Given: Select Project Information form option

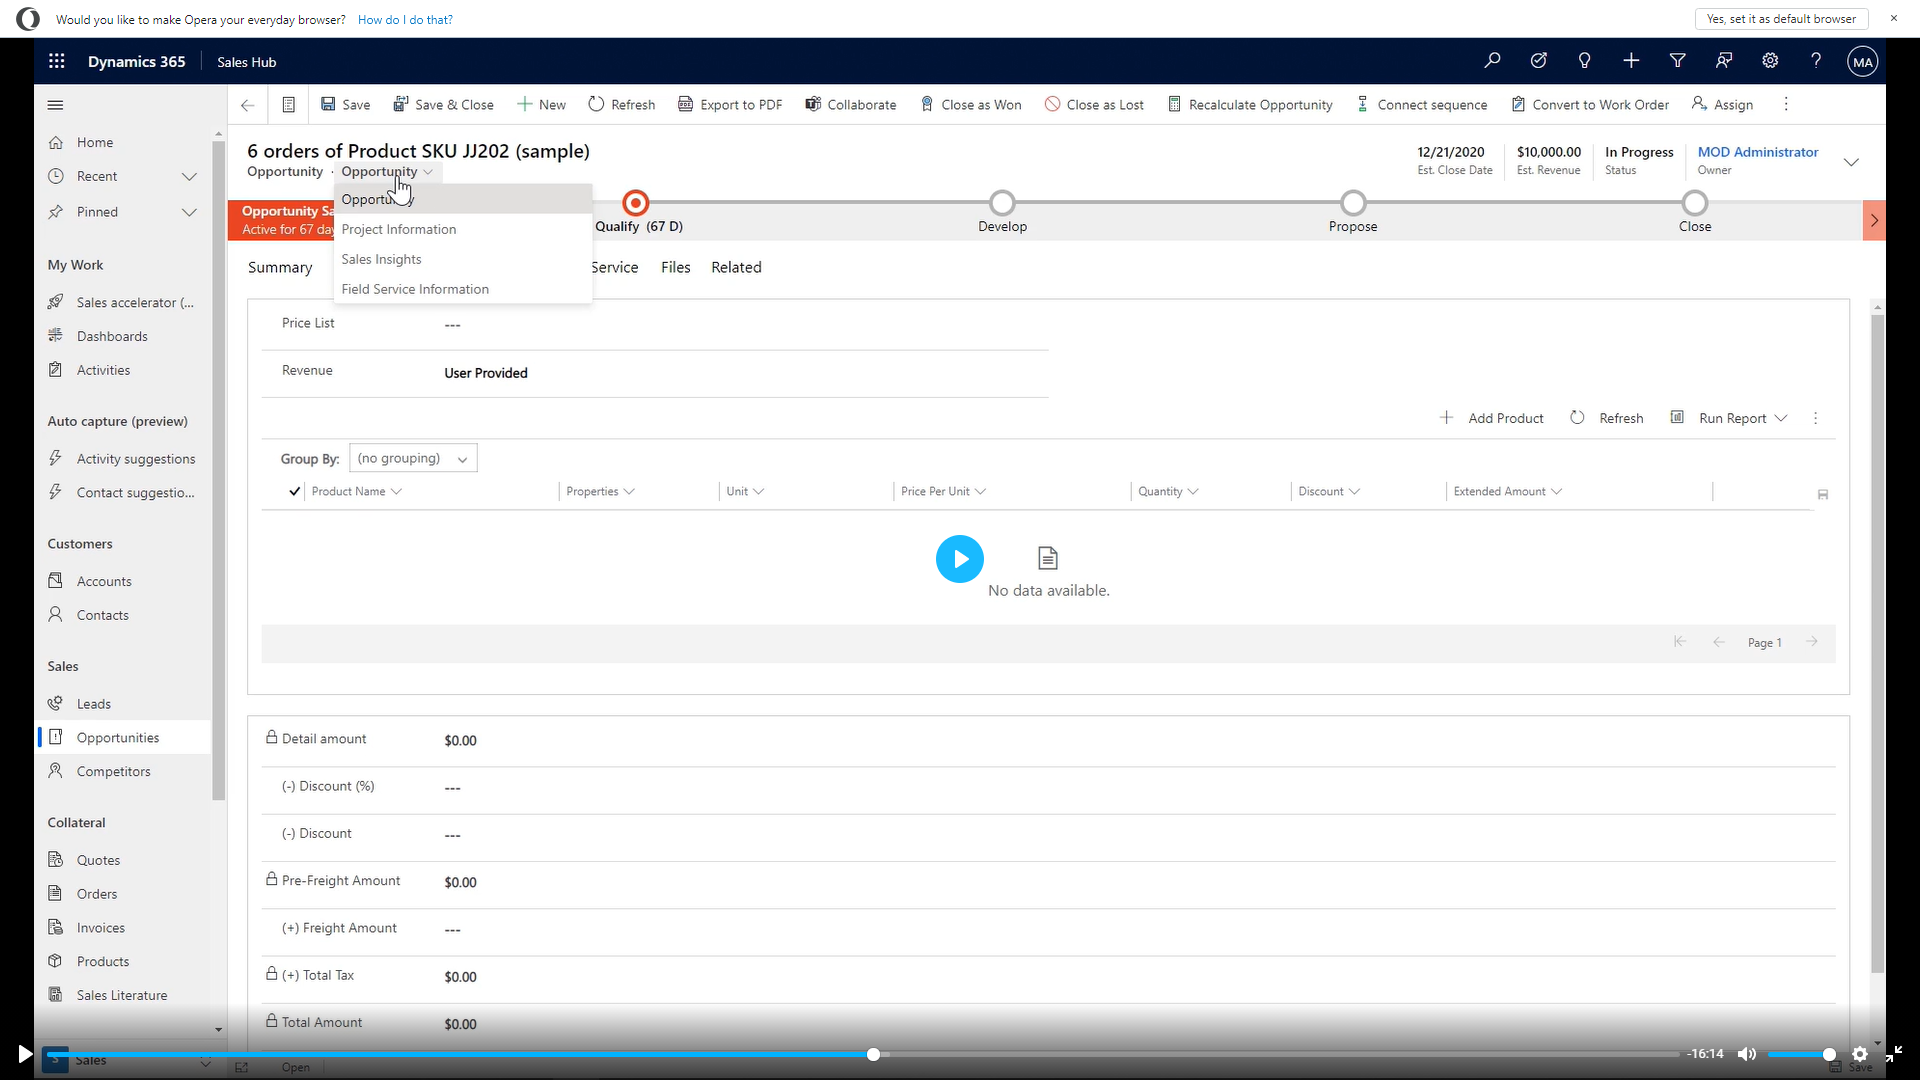Looking at the screenshot, I should point(463,229).
